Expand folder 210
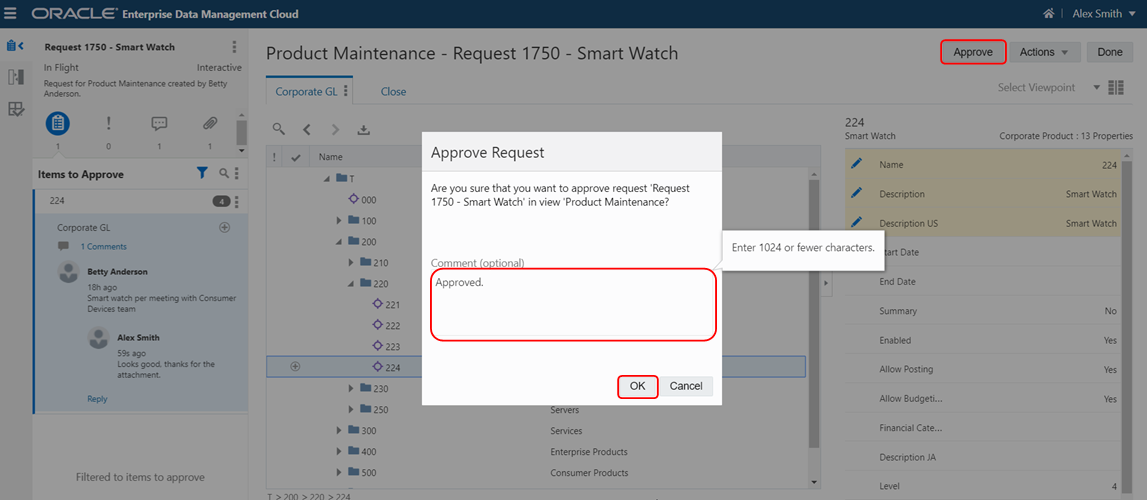Screen dimensions: 1147x500 (x=351, y=262)
